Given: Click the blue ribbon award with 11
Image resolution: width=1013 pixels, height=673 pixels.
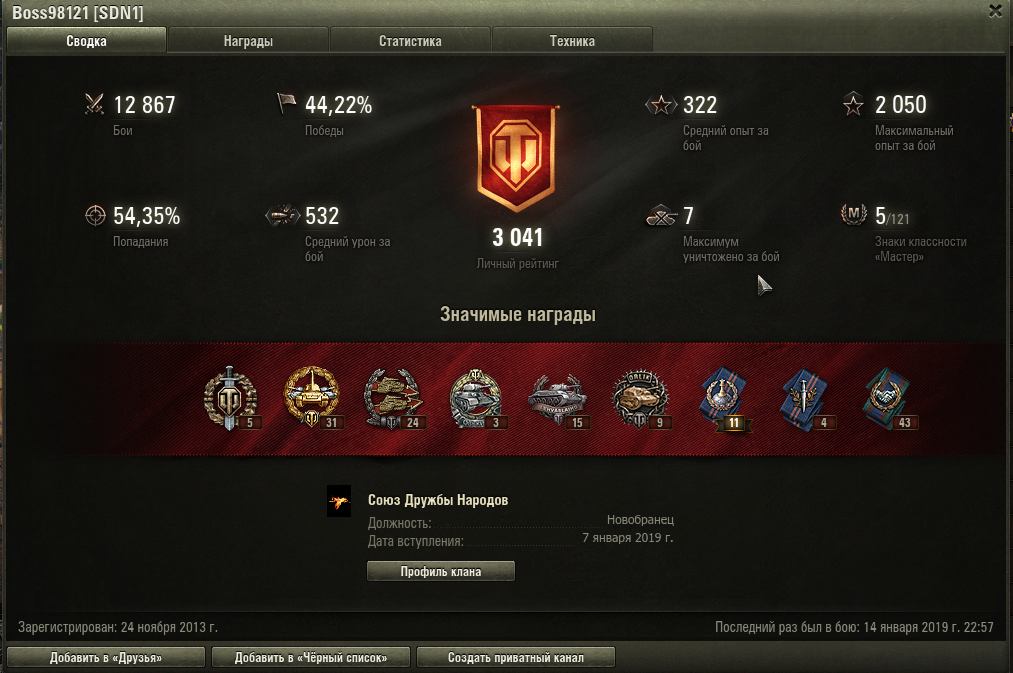Looking at the screenshot, I should pos(724,399).
